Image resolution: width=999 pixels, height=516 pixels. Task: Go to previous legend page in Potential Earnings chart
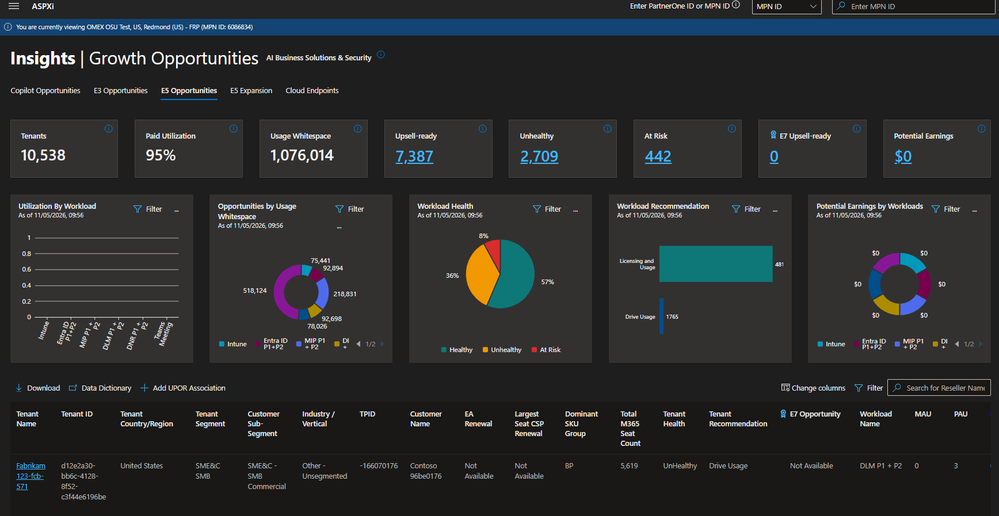click(957, 344)
